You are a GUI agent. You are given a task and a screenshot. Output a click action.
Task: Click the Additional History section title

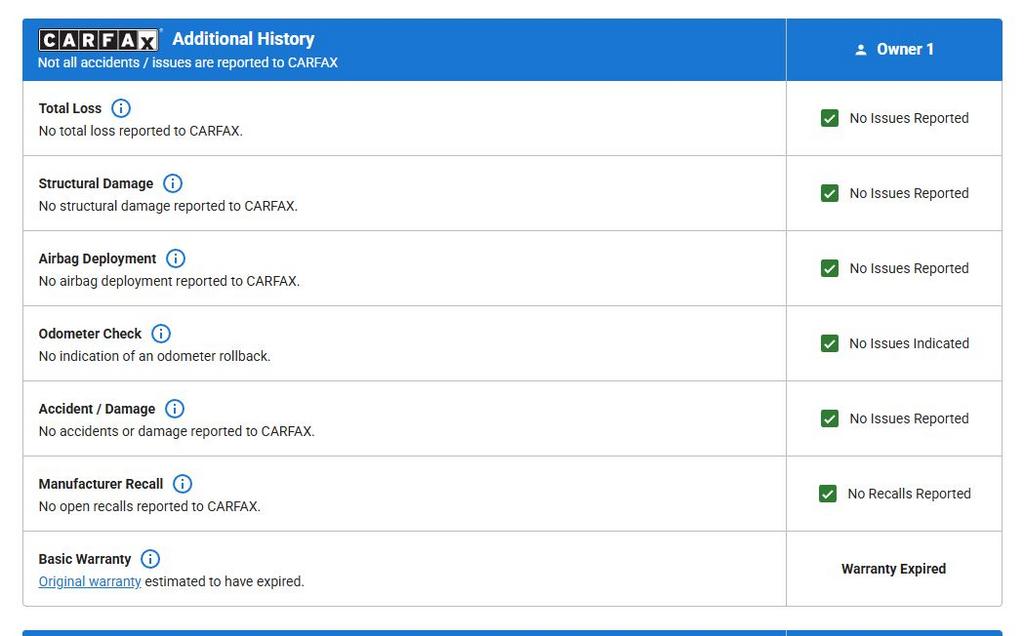pyautogui.click(x=243, y=39)
